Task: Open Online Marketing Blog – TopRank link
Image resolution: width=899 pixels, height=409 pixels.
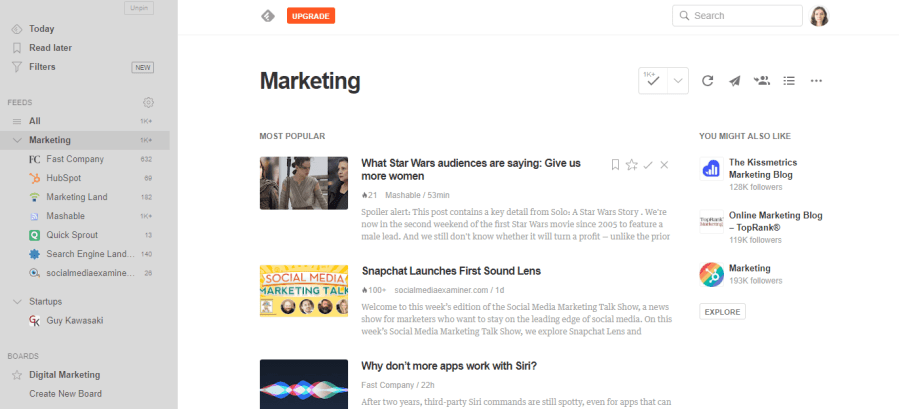Action: point(776,221)
